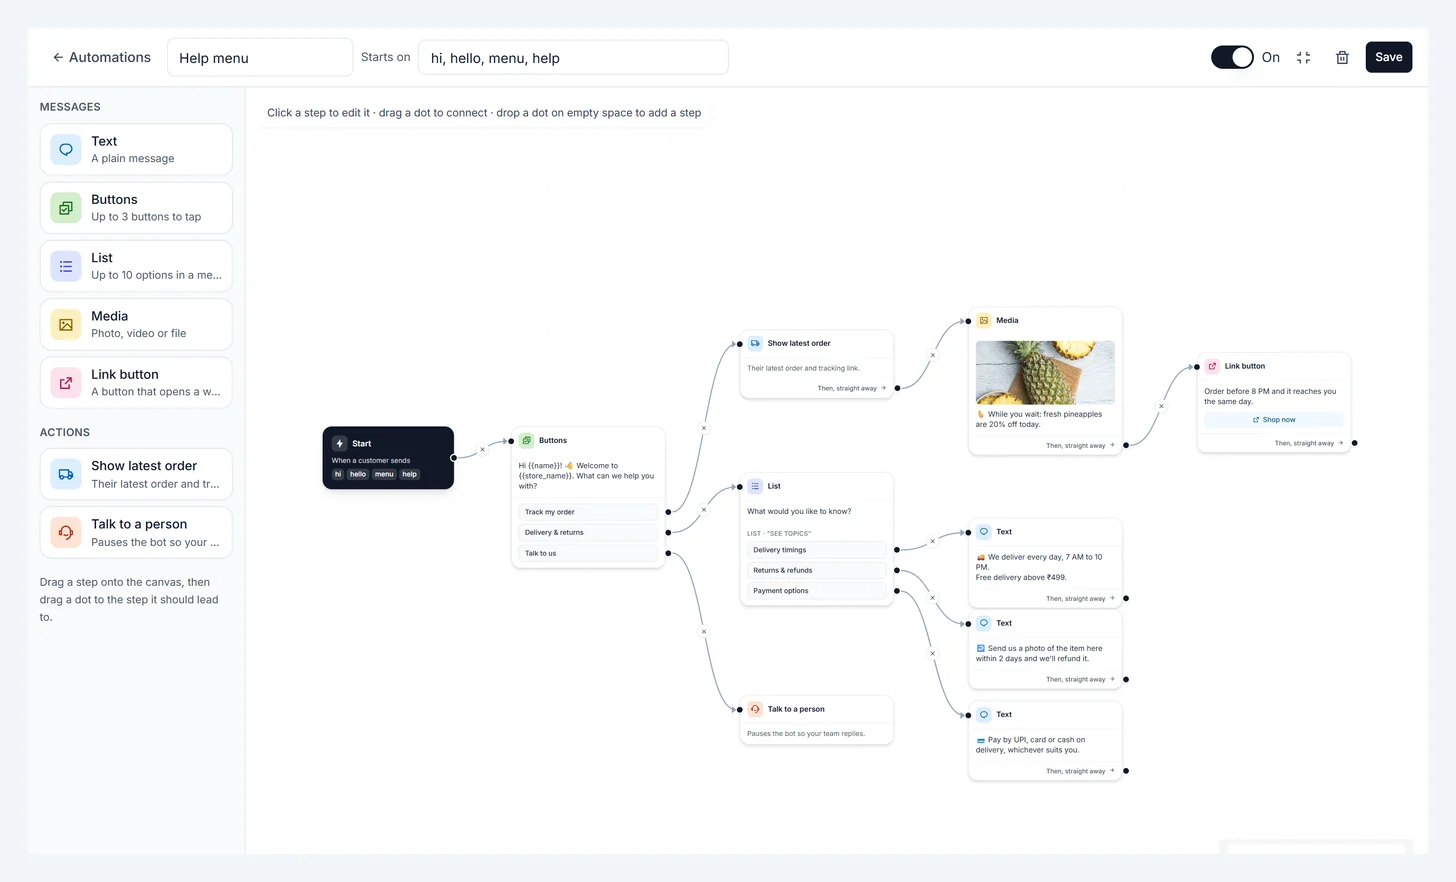Screen dimensions: 1456x882
Task: Click the Buttons node icon on the canvas
Action: 527,440
